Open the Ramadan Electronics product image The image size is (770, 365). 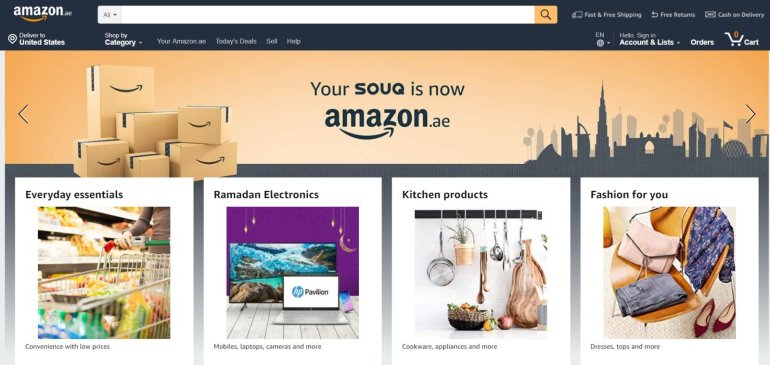pos(292,273)
